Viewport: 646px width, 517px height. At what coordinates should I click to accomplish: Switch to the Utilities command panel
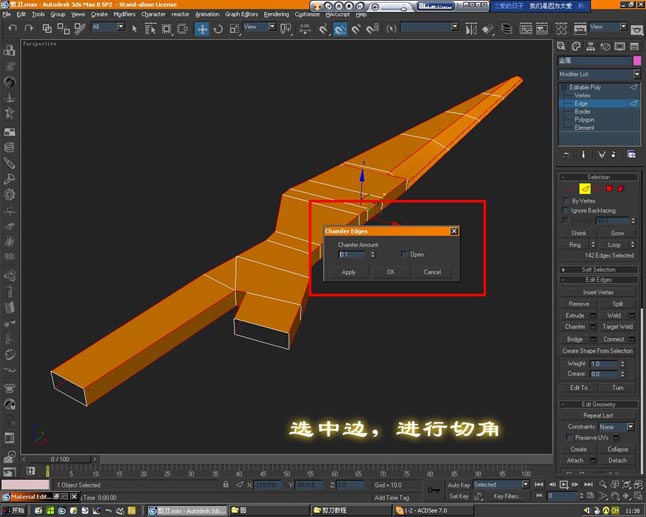pos(634,46)
